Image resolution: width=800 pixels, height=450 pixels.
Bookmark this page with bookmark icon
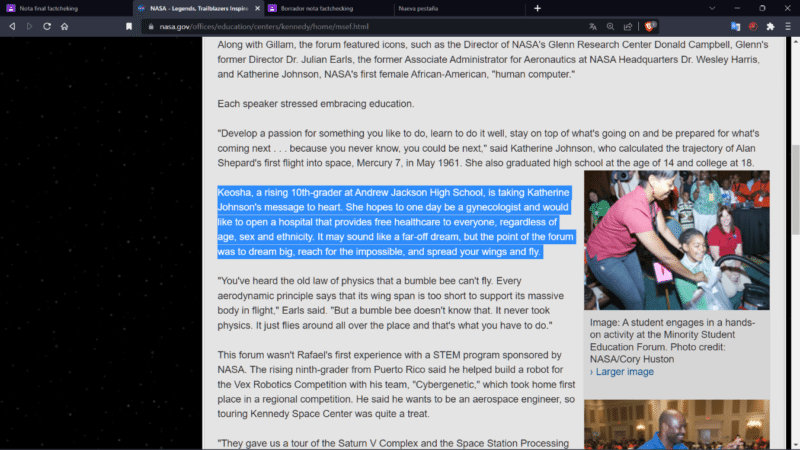click(x=129, y=26)
